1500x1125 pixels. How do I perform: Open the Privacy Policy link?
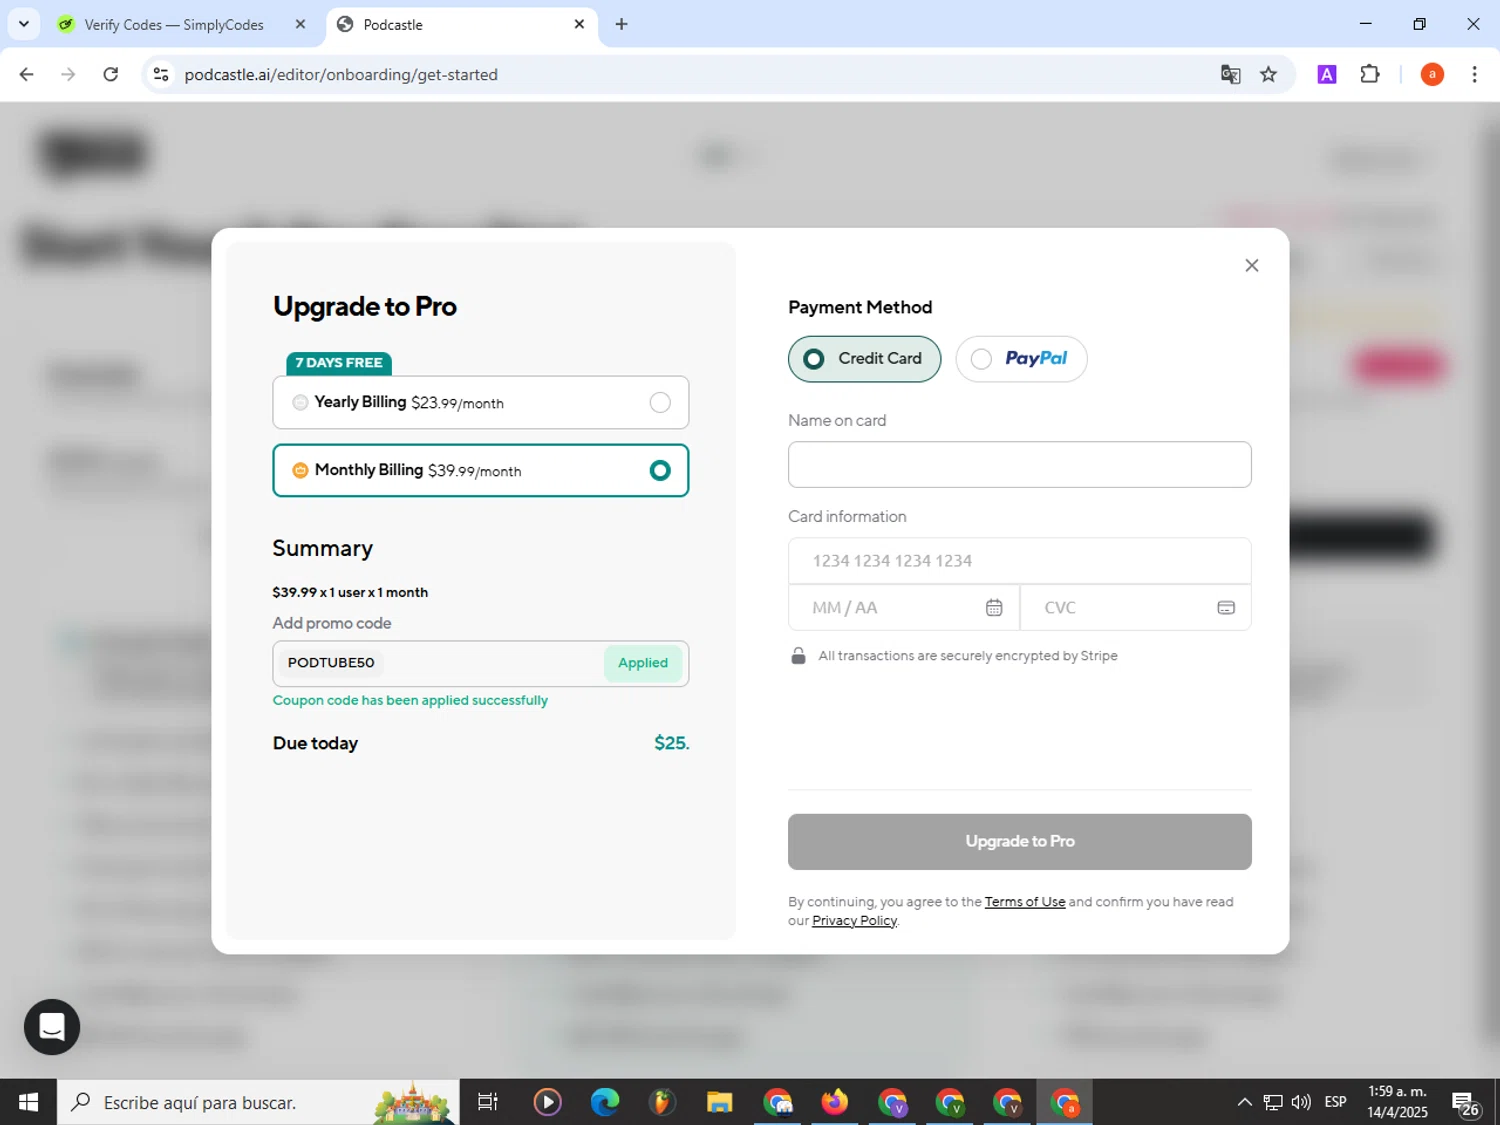pos(854,921)
